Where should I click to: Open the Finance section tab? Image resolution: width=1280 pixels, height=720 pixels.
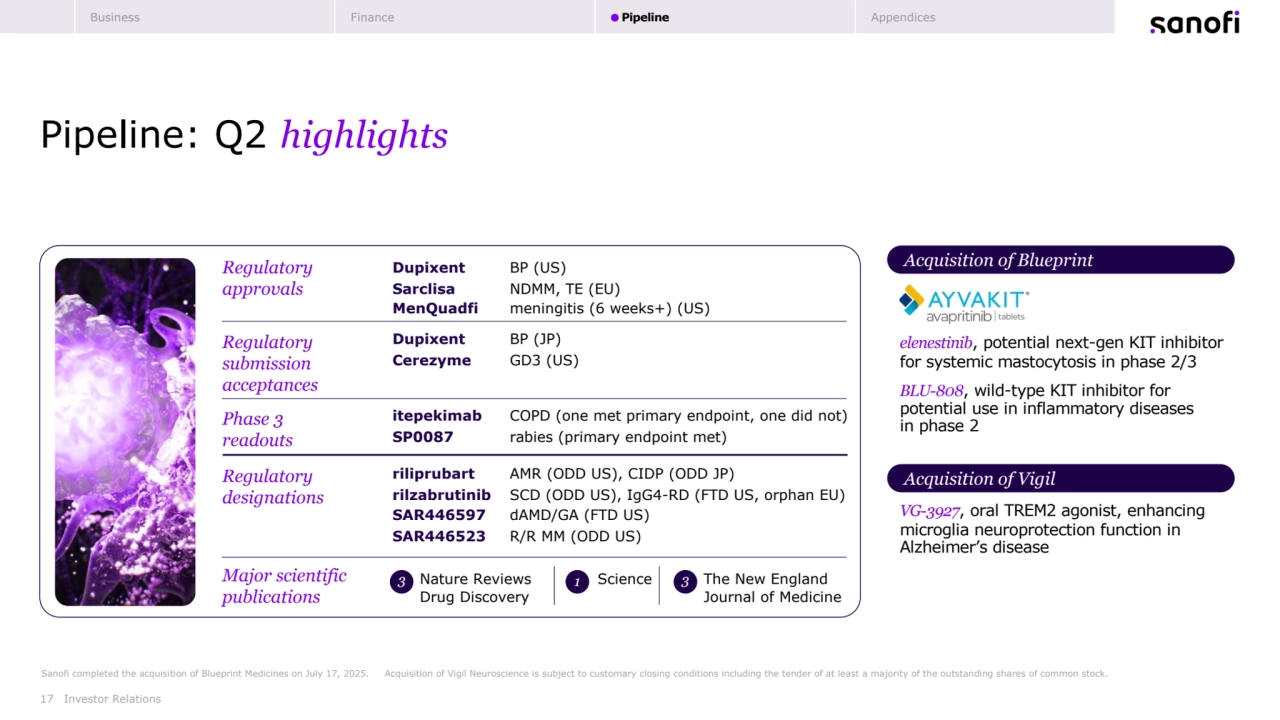pos(465,17)
